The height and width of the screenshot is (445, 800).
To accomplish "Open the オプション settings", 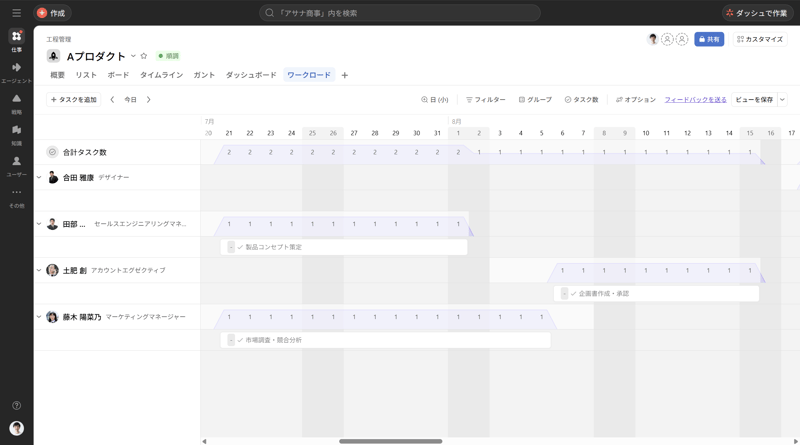I will pyautogui.click(x=636, y=100).
